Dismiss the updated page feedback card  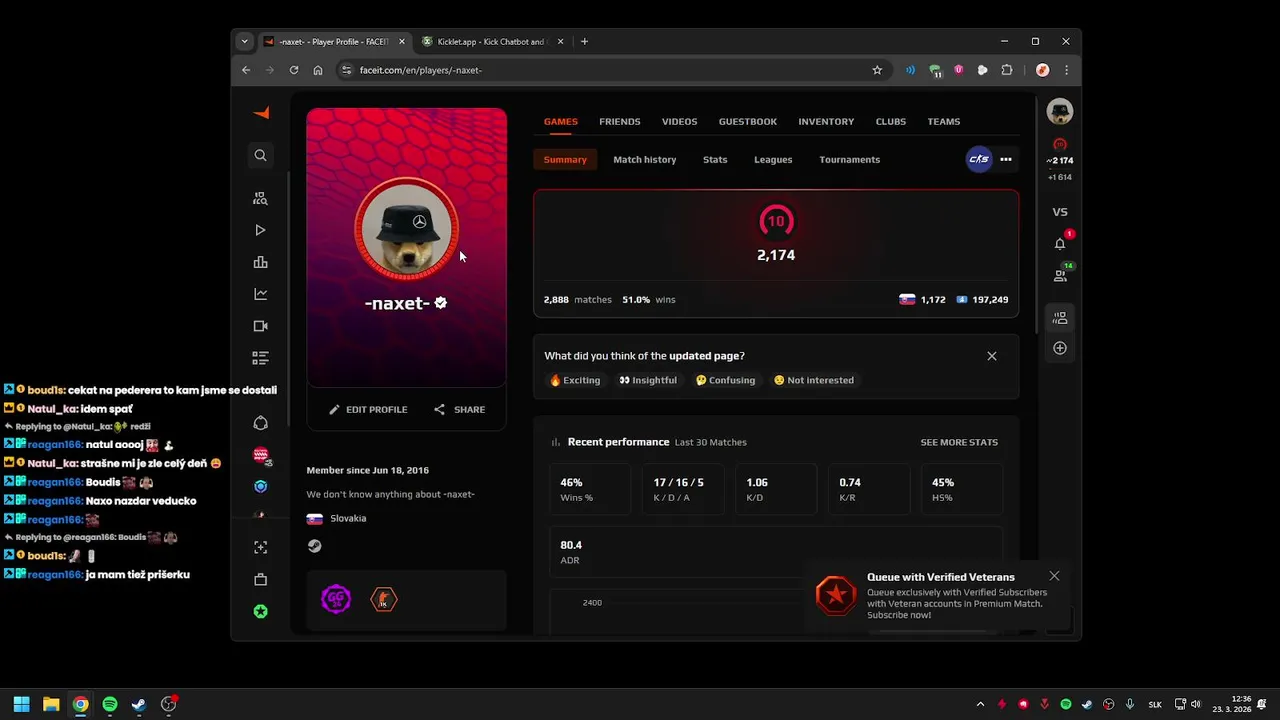tap(992, 356)
